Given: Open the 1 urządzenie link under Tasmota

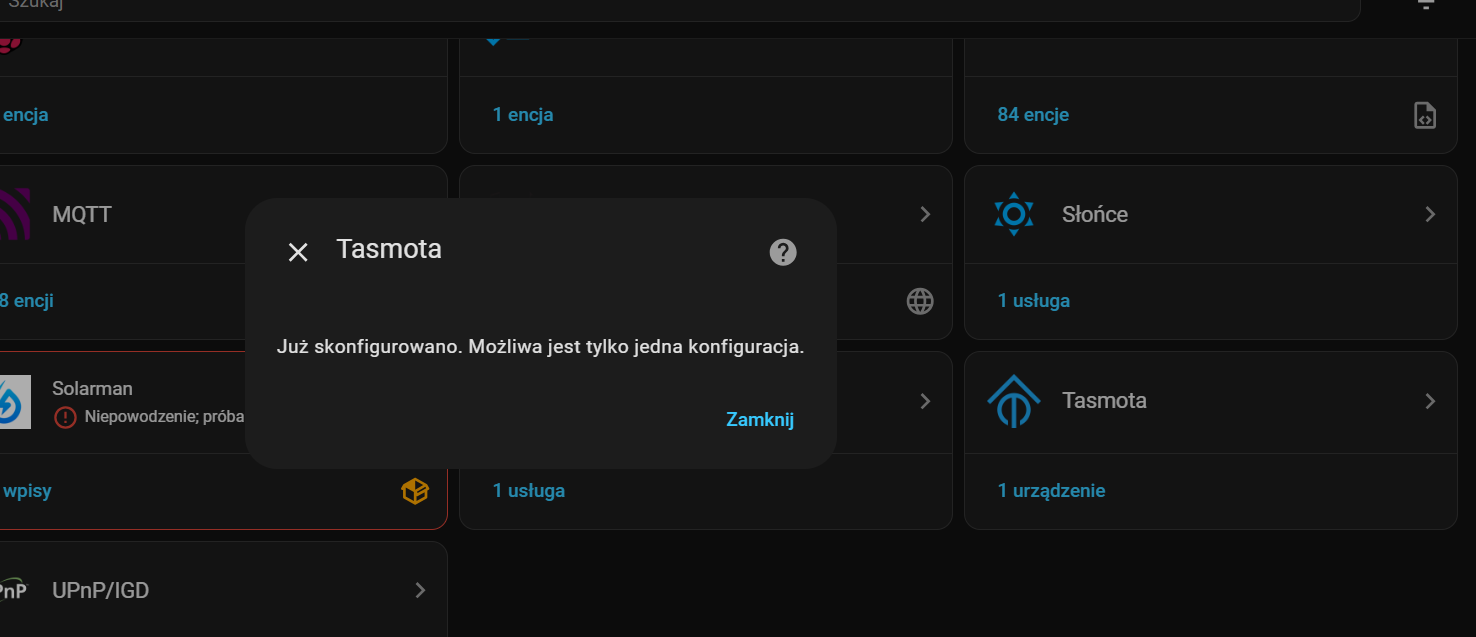Looking at the screenshot, I should 1051,491.
